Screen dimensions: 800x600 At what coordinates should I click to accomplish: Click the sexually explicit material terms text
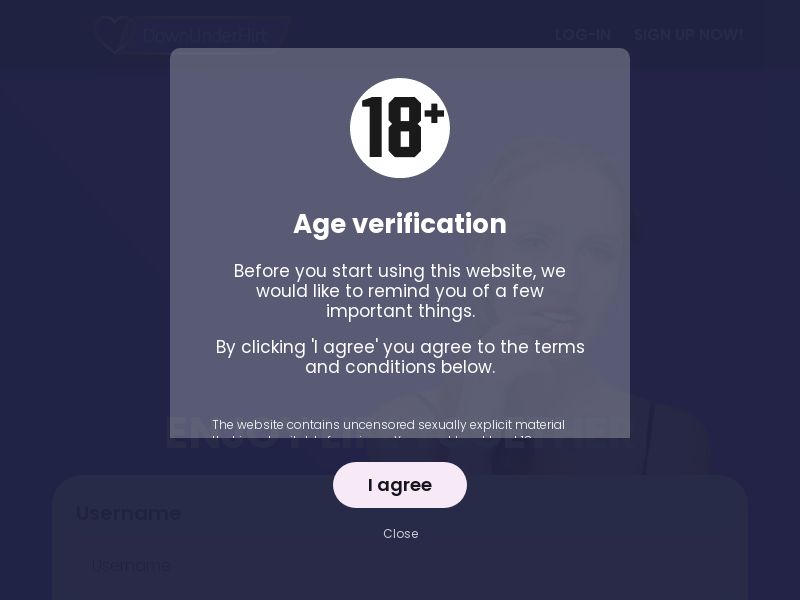388,425
